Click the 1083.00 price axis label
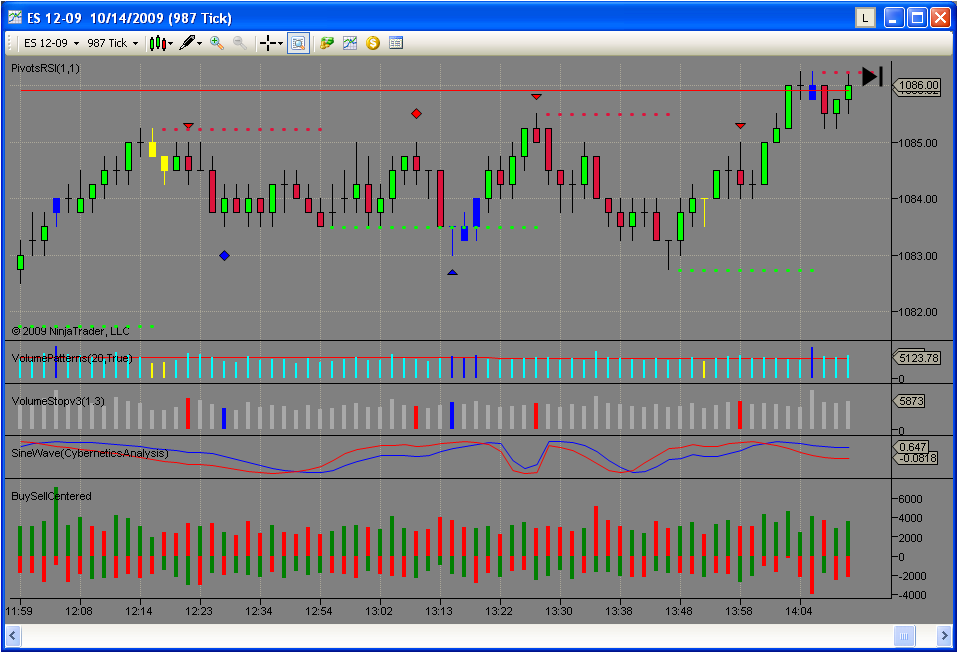The height and width of the screenshot is (653, 958). click(x=917, y=256)
